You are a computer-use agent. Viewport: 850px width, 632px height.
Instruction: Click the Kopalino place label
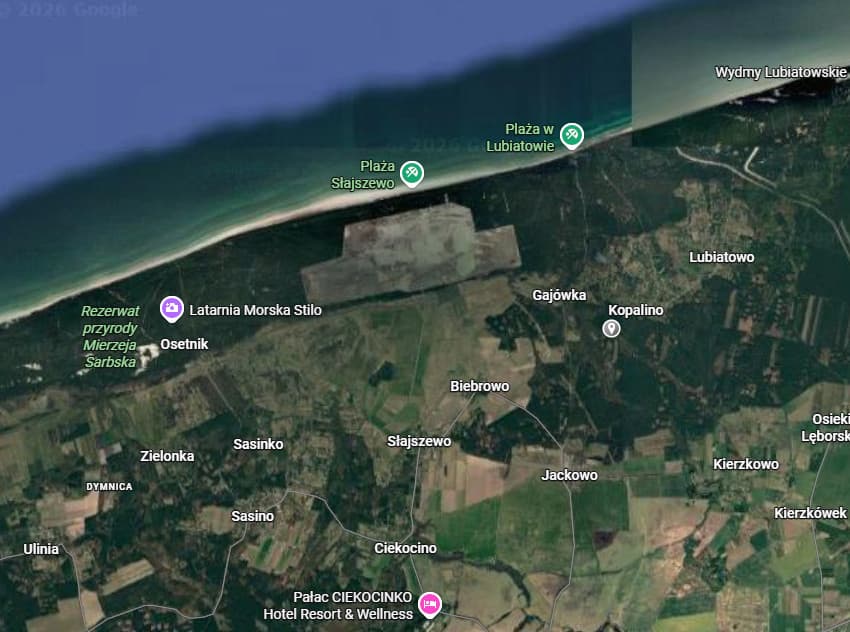click(635, 310)
